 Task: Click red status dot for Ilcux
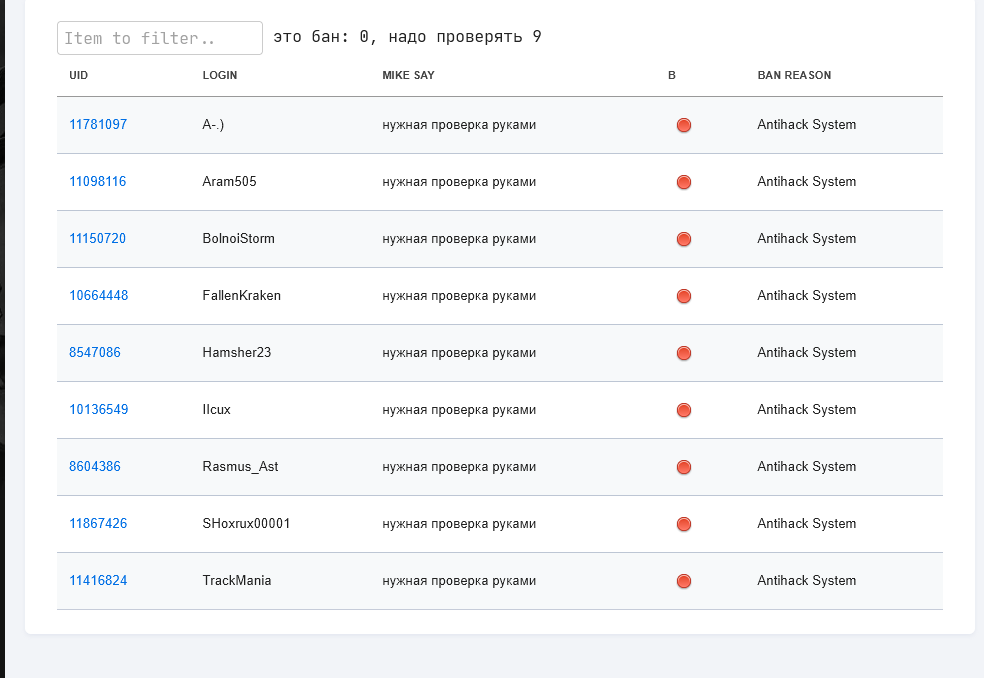tap(684, 410)
